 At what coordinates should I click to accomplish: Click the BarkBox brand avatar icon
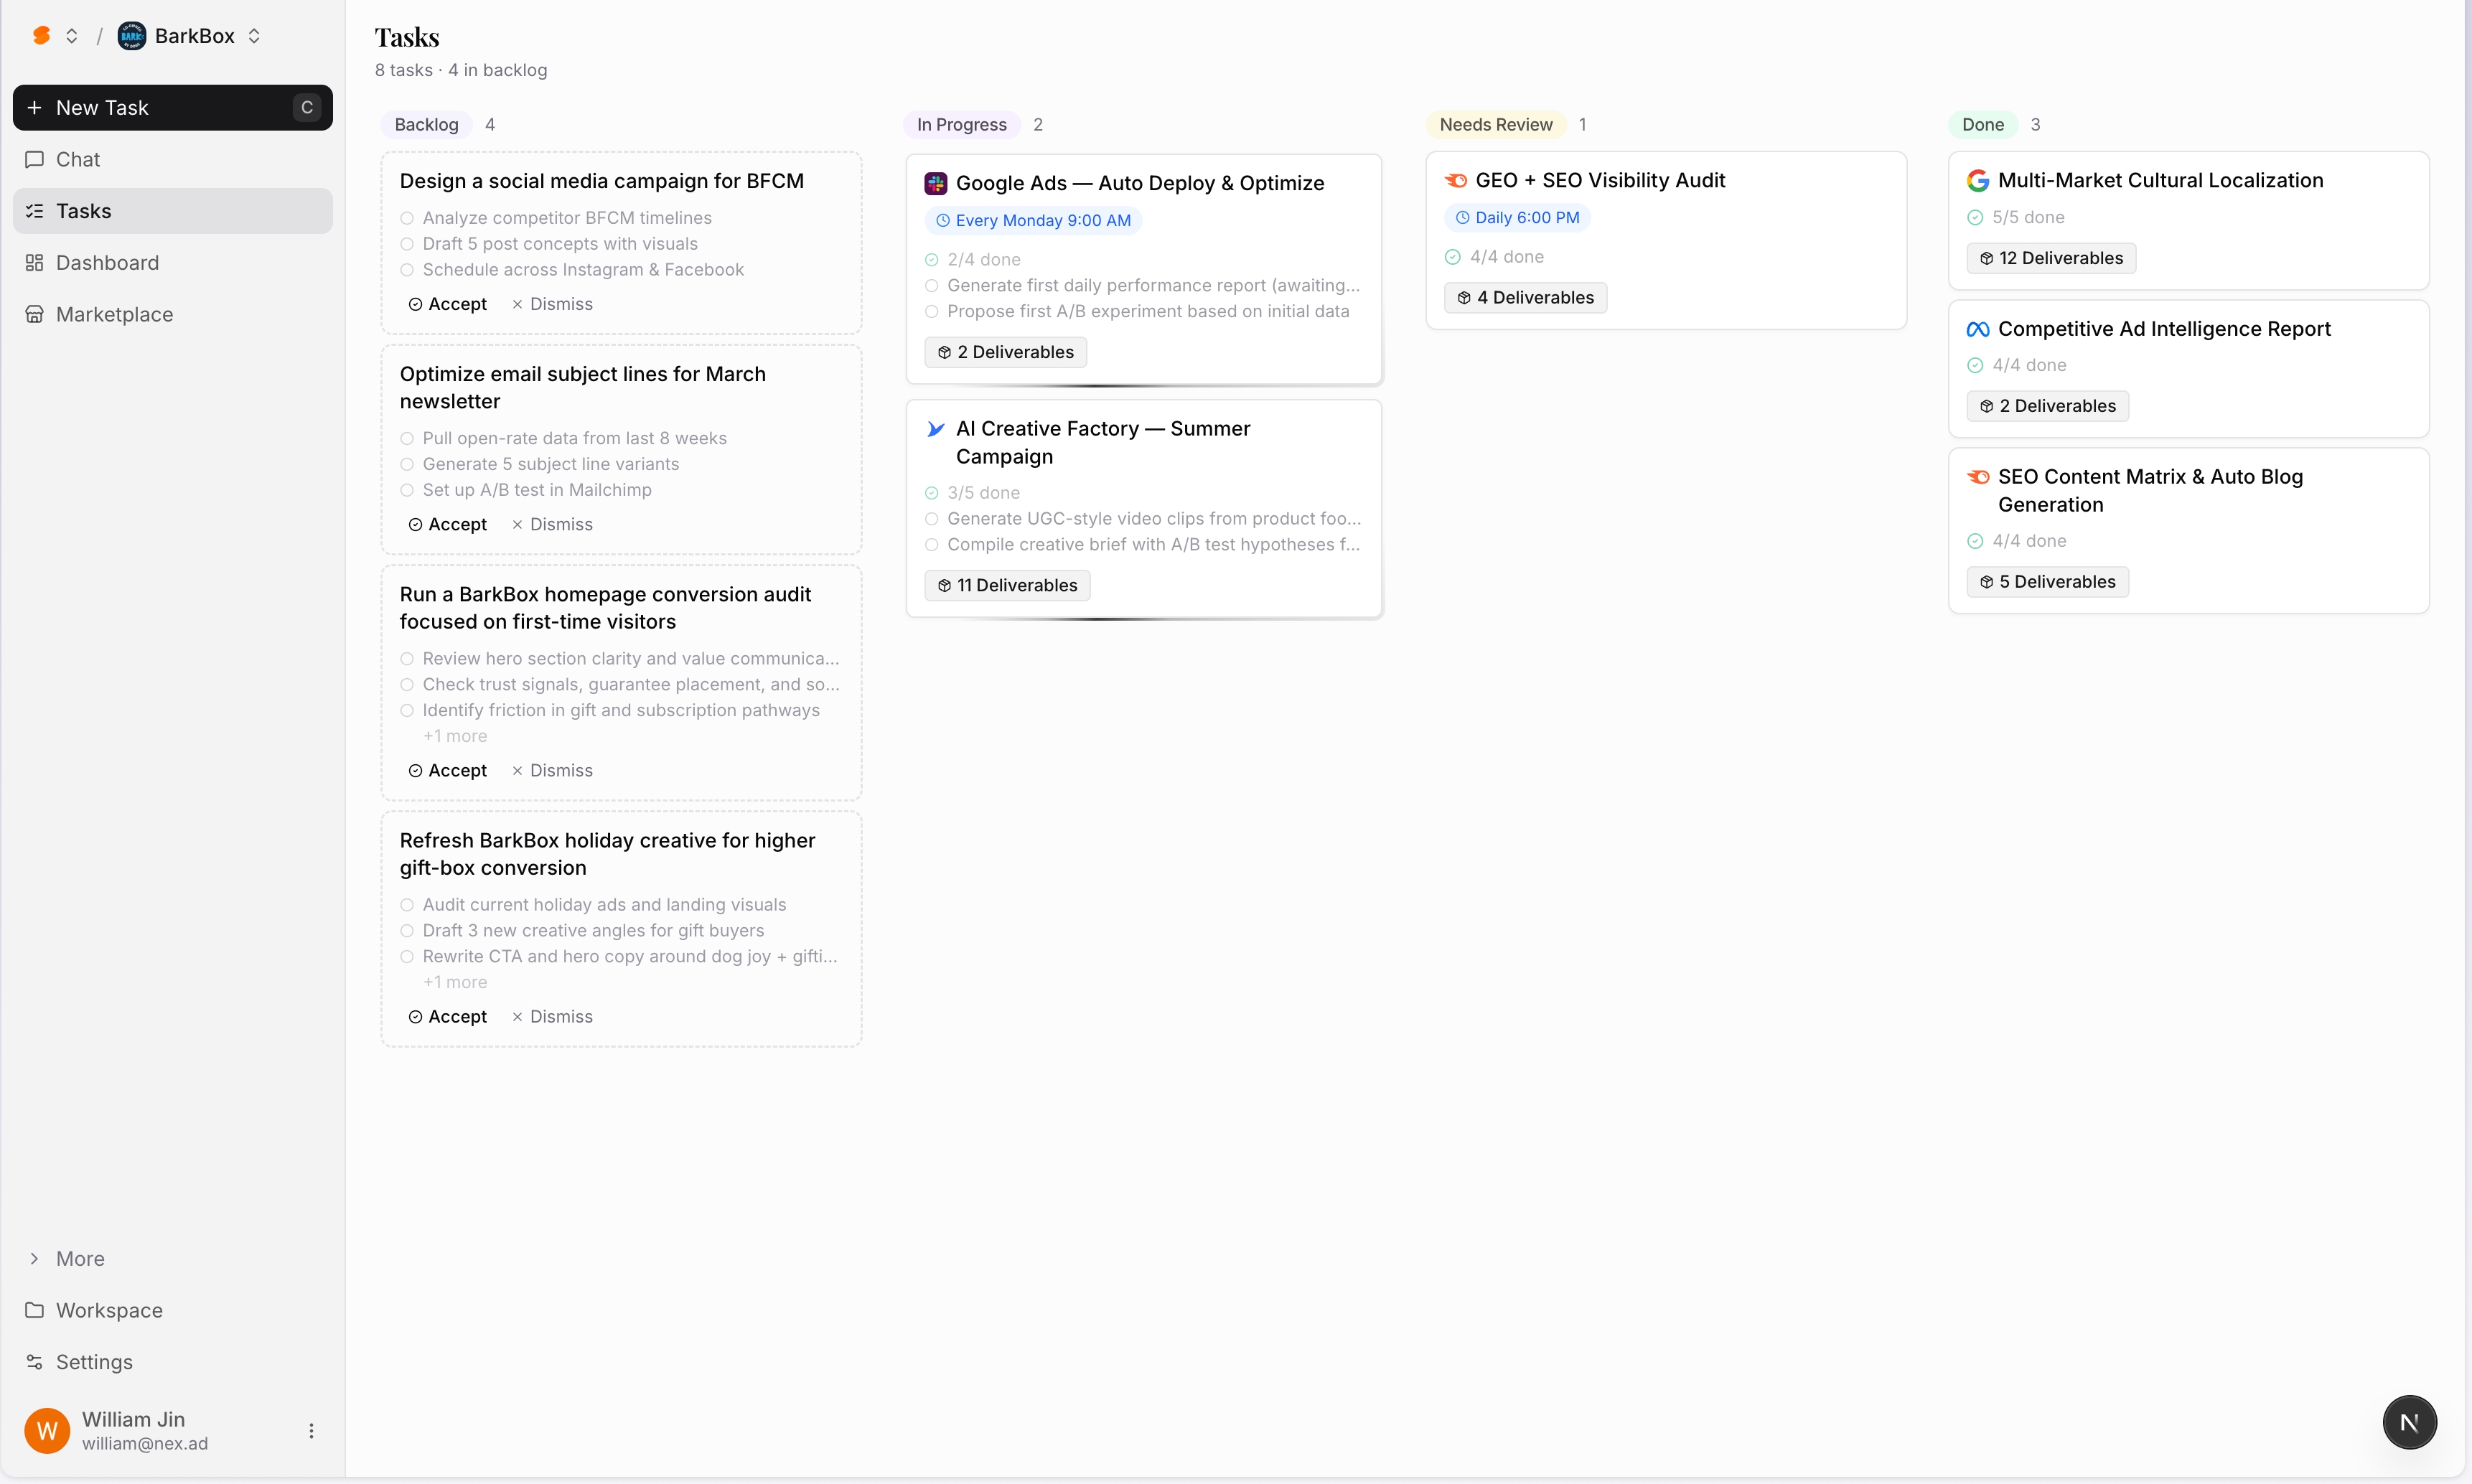coord(132,36)
